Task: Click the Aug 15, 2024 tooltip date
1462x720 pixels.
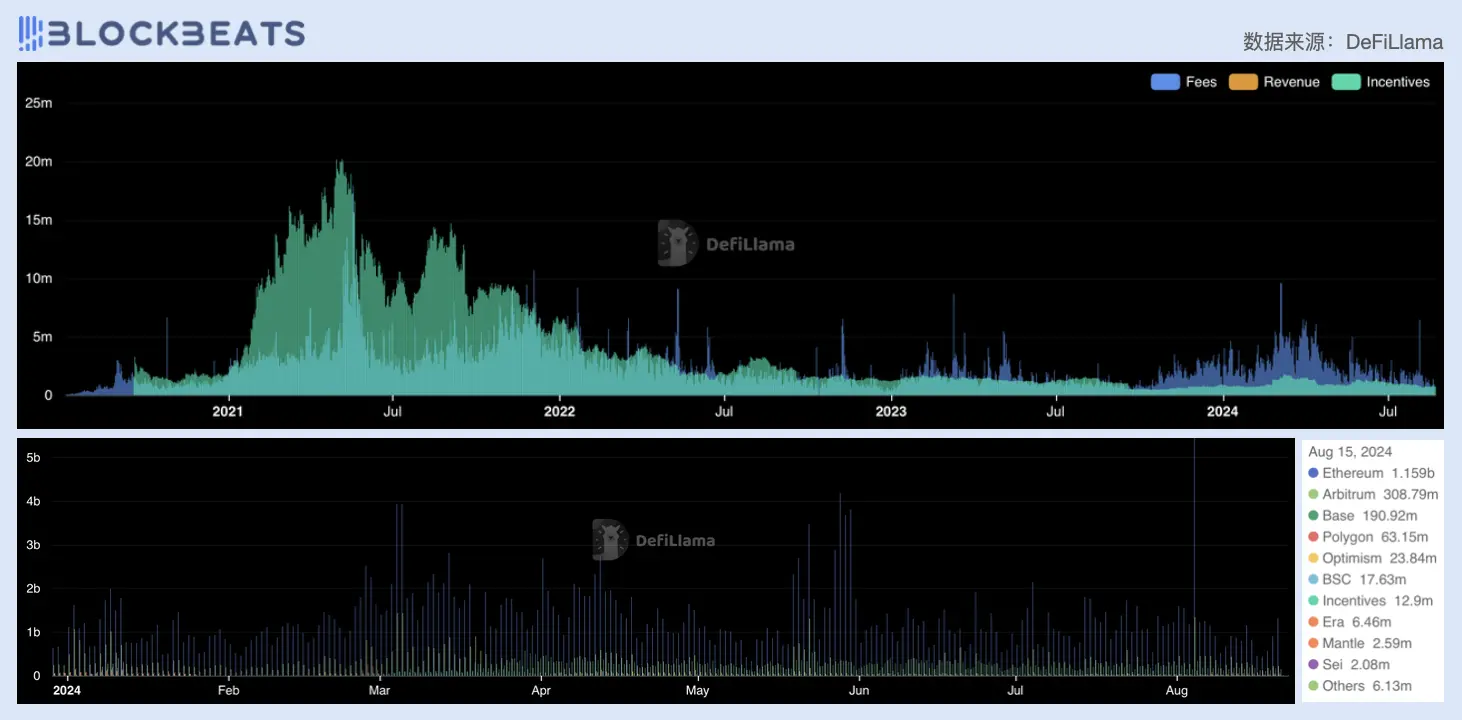Action: [1349, 452]
